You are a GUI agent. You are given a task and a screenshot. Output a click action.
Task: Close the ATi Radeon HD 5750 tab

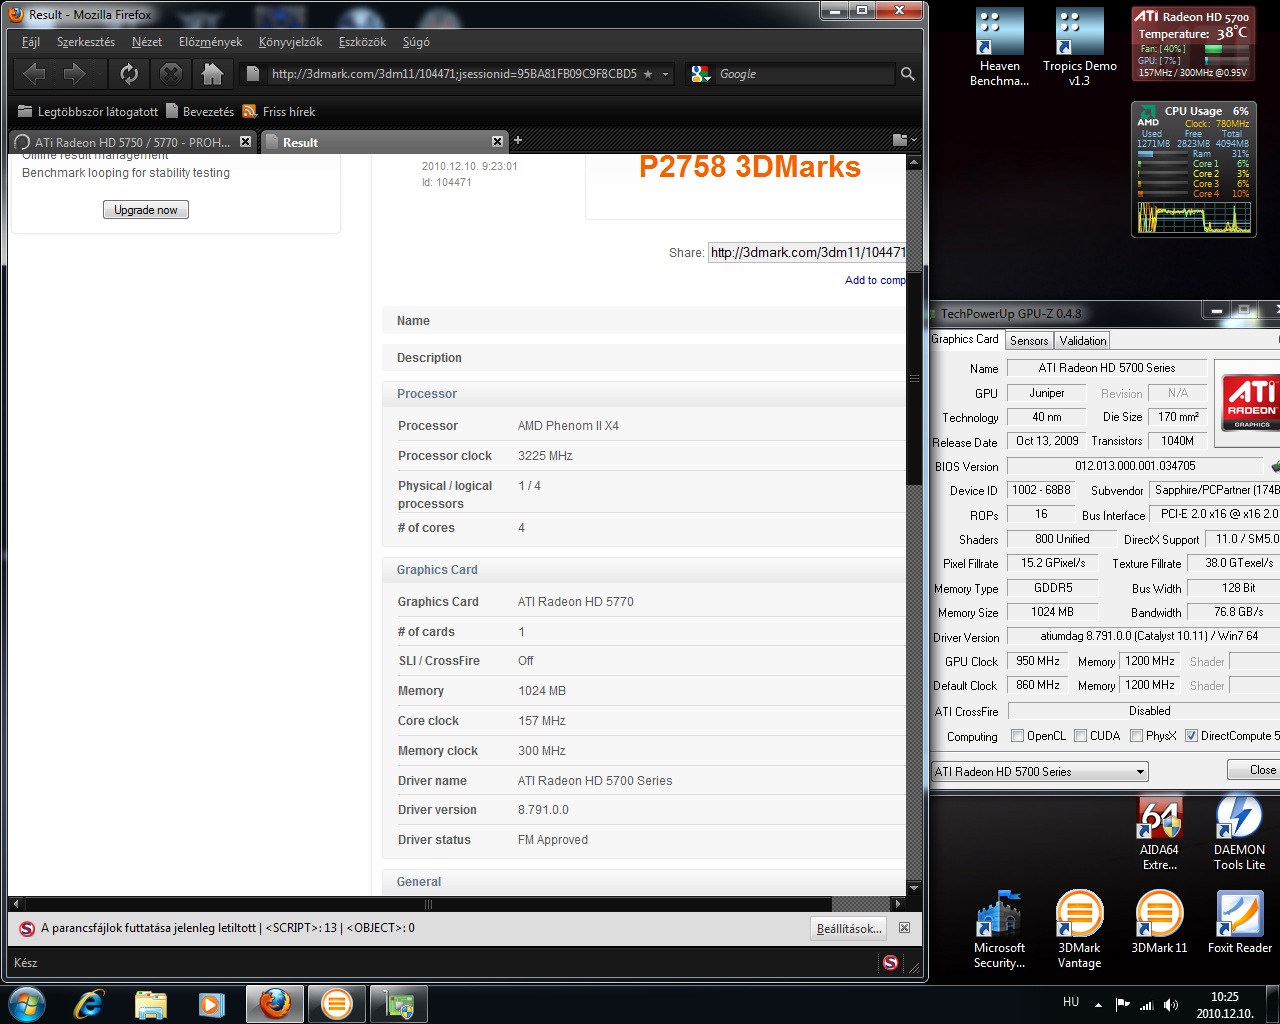(245, 142)
